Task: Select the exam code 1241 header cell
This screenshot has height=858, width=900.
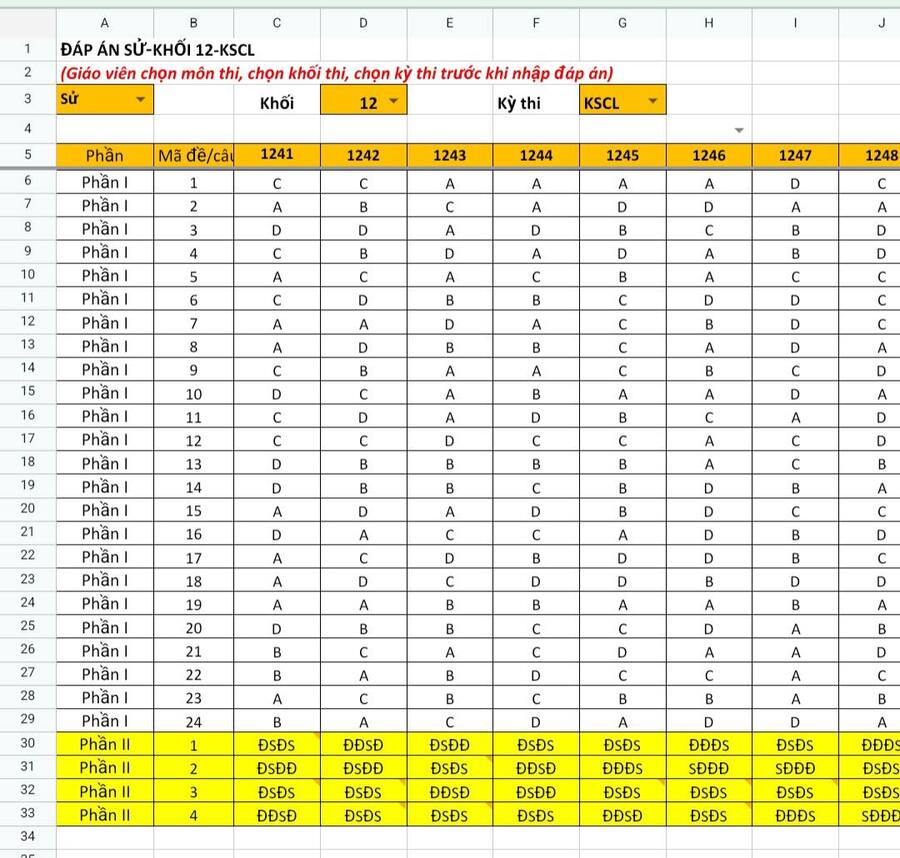Action: pos(277,154)
